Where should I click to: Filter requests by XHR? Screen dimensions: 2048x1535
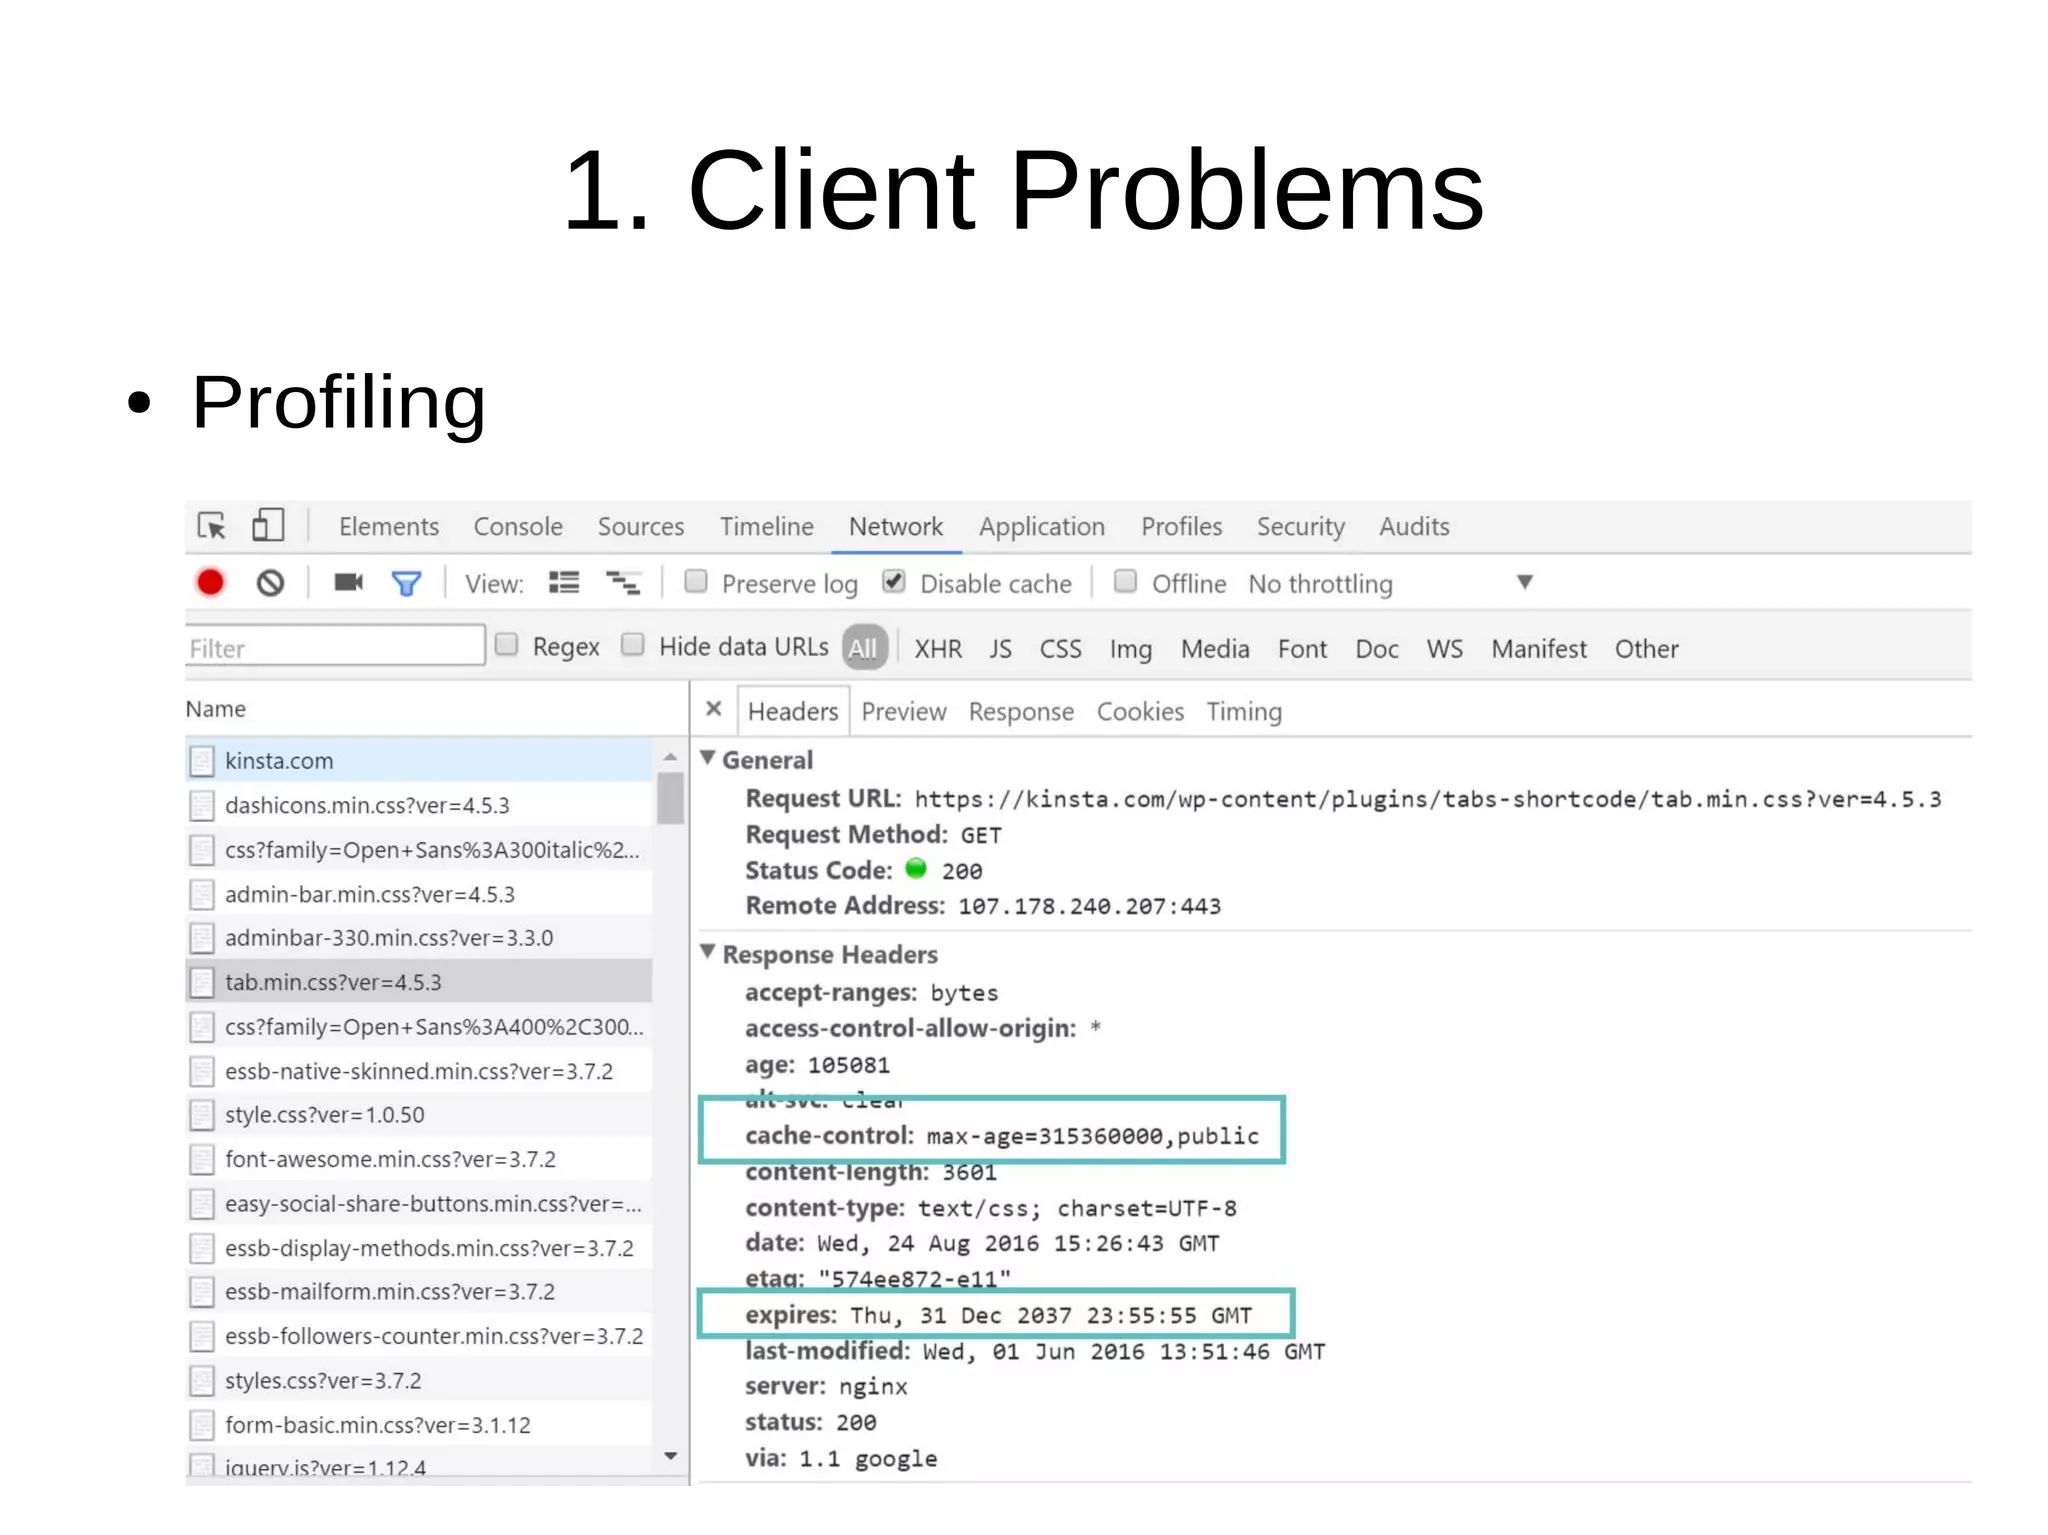click(938, 649)
